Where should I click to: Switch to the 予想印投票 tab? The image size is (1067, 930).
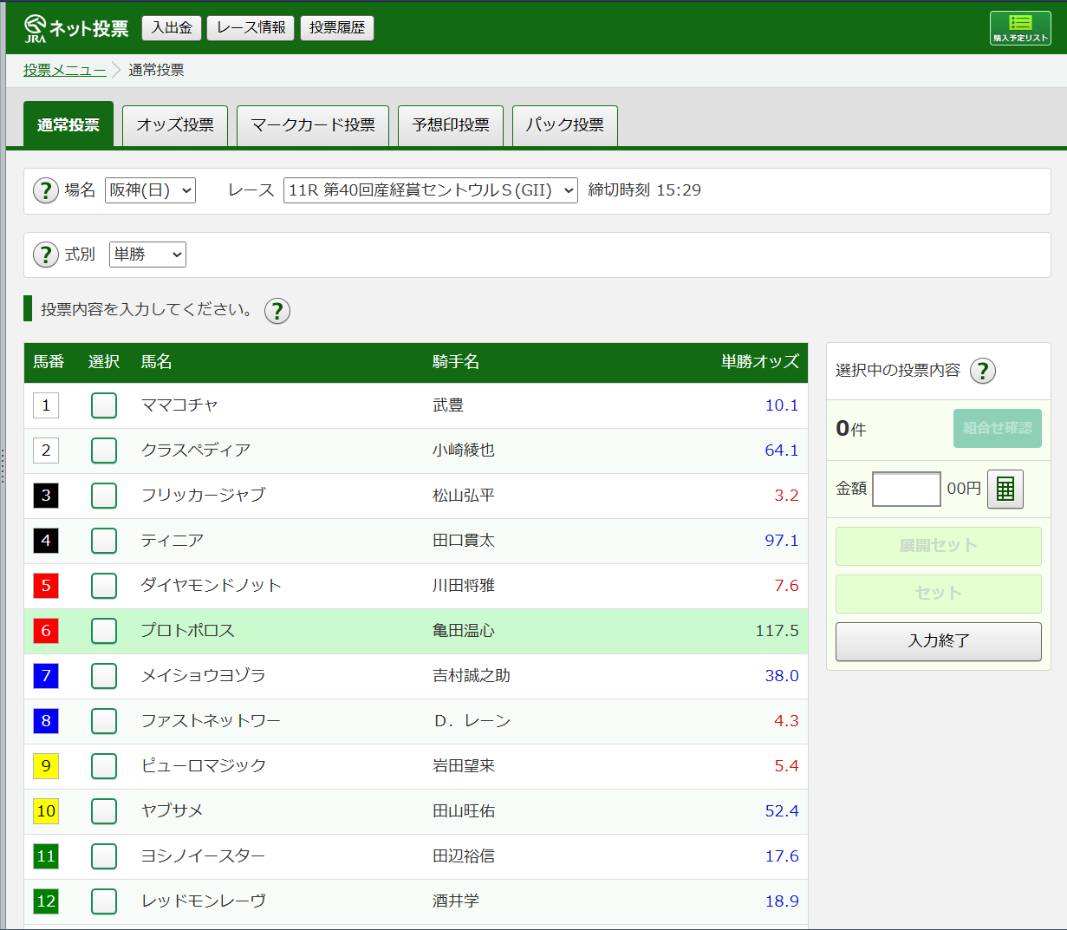(450, 125)
